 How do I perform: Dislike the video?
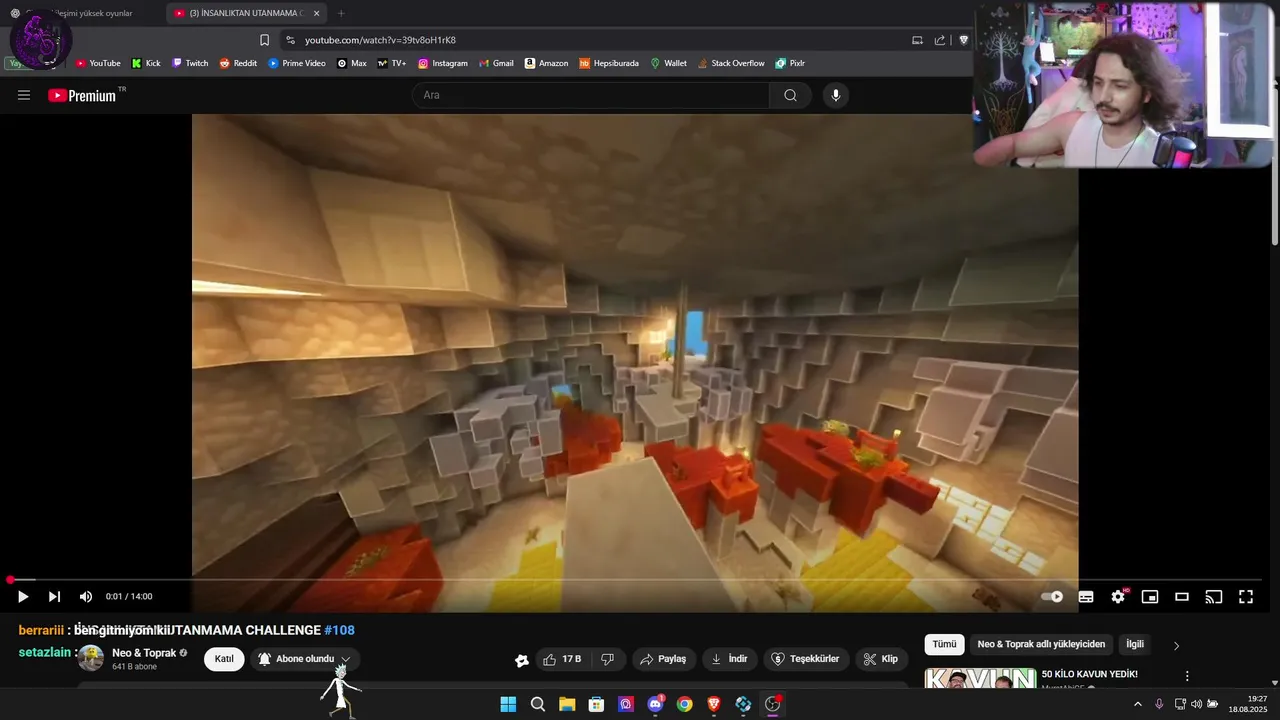[607, 659]
